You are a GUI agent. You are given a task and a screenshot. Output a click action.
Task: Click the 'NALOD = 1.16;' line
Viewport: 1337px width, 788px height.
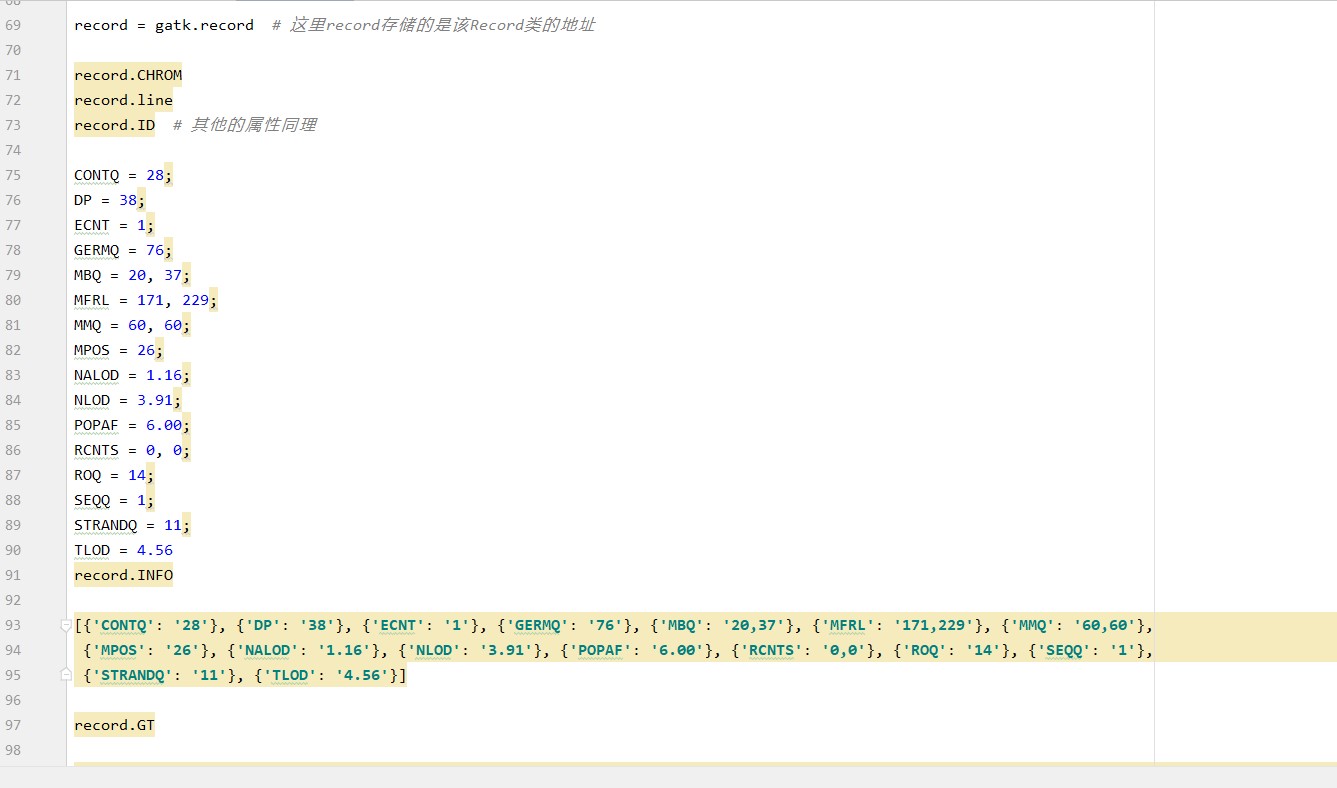132,375
